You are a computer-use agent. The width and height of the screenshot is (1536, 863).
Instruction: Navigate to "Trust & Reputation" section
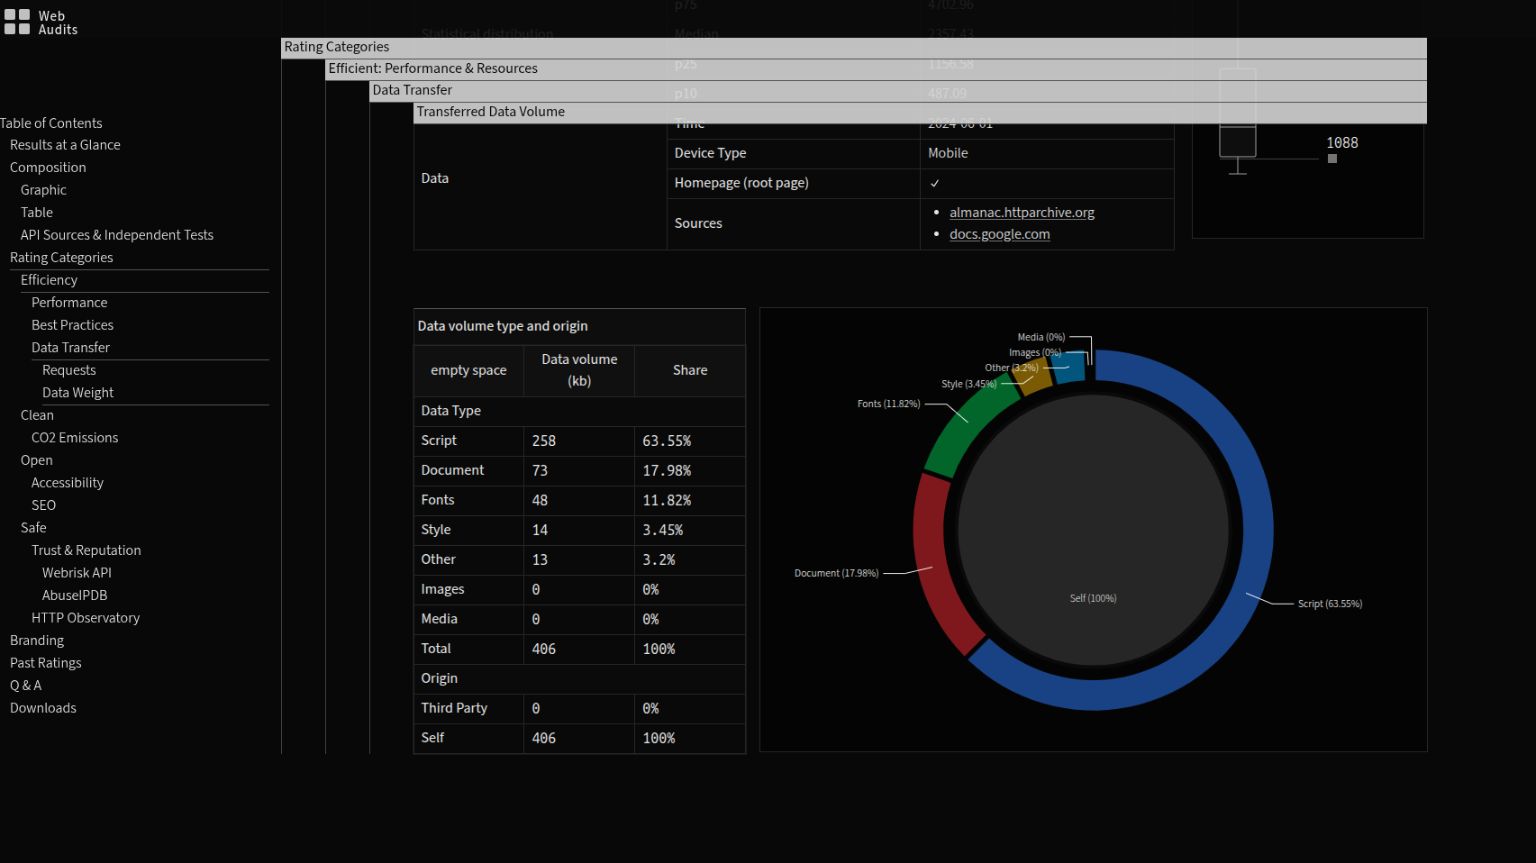point(86,549)
